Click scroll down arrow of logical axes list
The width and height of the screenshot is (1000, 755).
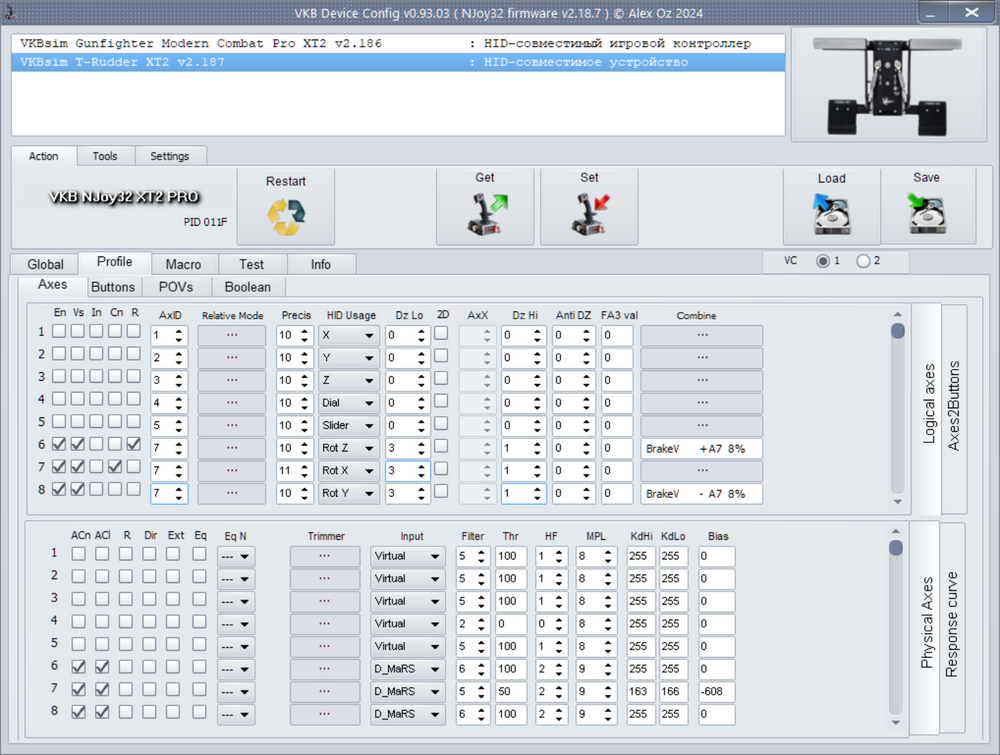click(x=898, y=502)
